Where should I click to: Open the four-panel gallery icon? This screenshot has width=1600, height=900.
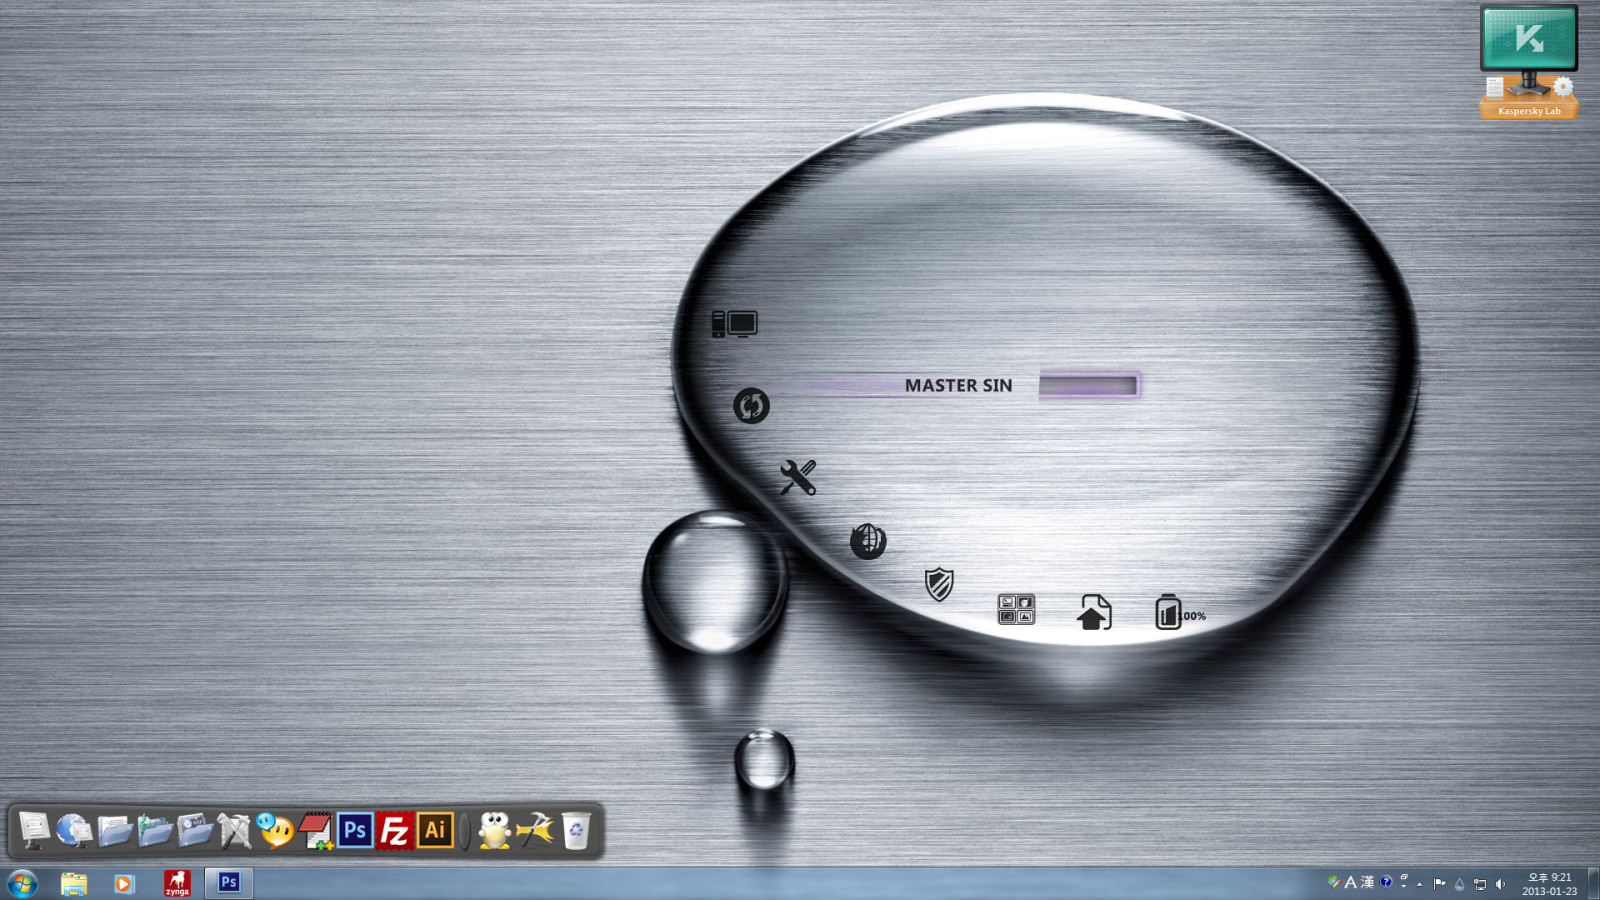(x=1016, y=609)
